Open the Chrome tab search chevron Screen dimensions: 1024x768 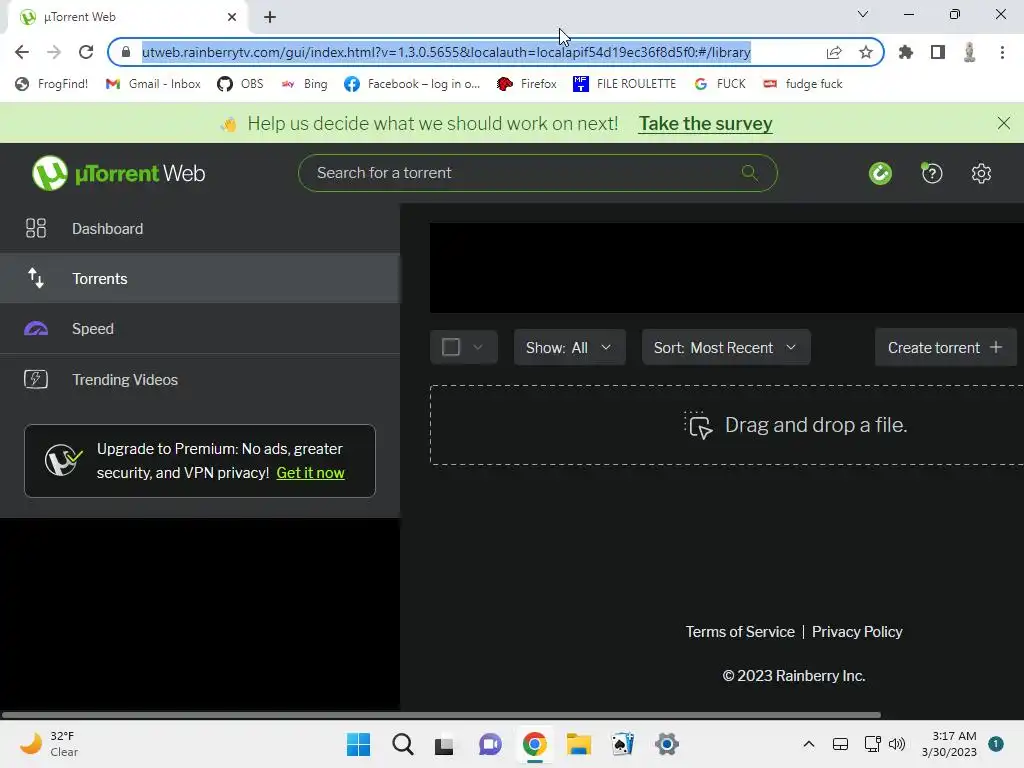point(863,14)
